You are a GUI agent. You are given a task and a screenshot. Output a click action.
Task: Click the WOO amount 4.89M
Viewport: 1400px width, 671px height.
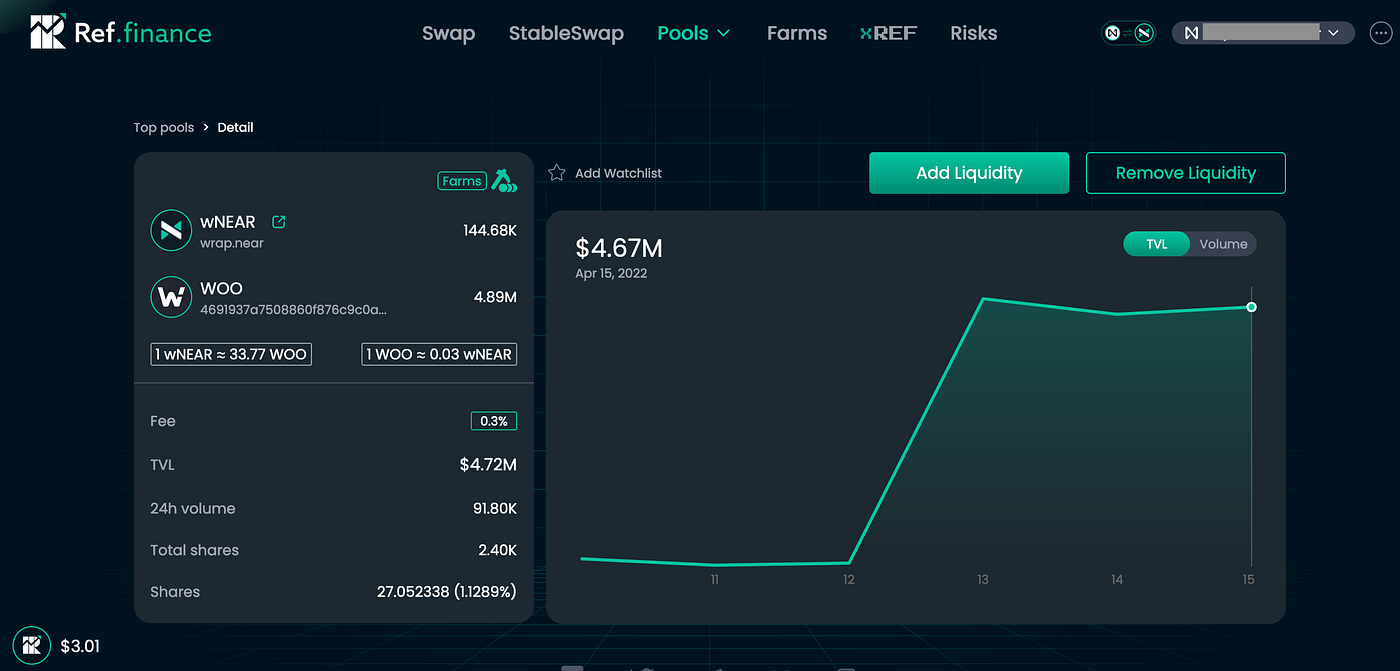[495, 297]
